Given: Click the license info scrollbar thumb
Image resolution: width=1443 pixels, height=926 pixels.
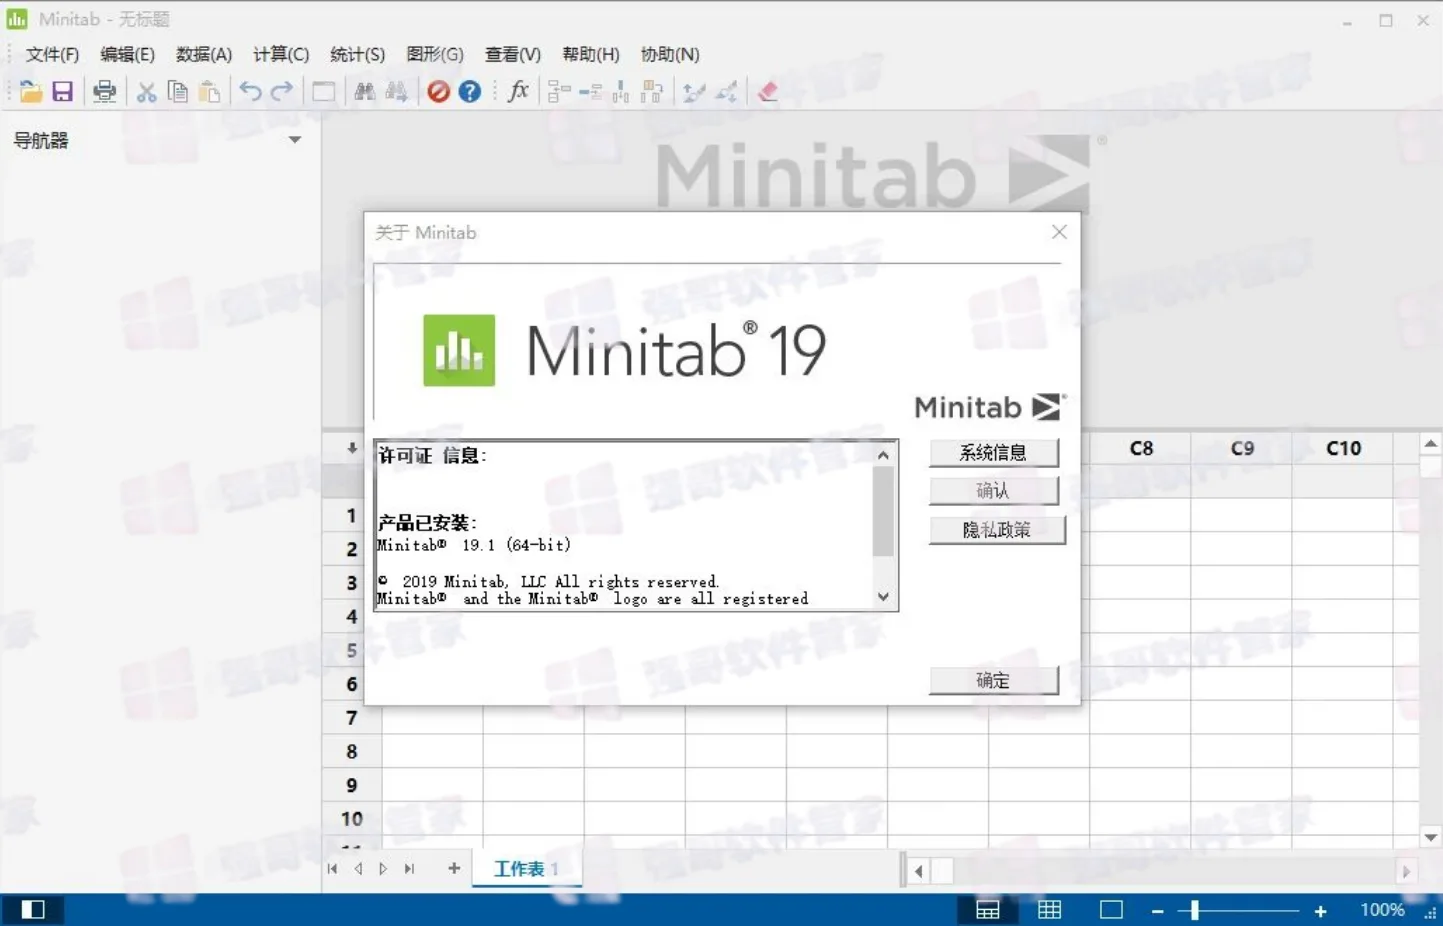Looking at the screenshot, I should 883,510.
